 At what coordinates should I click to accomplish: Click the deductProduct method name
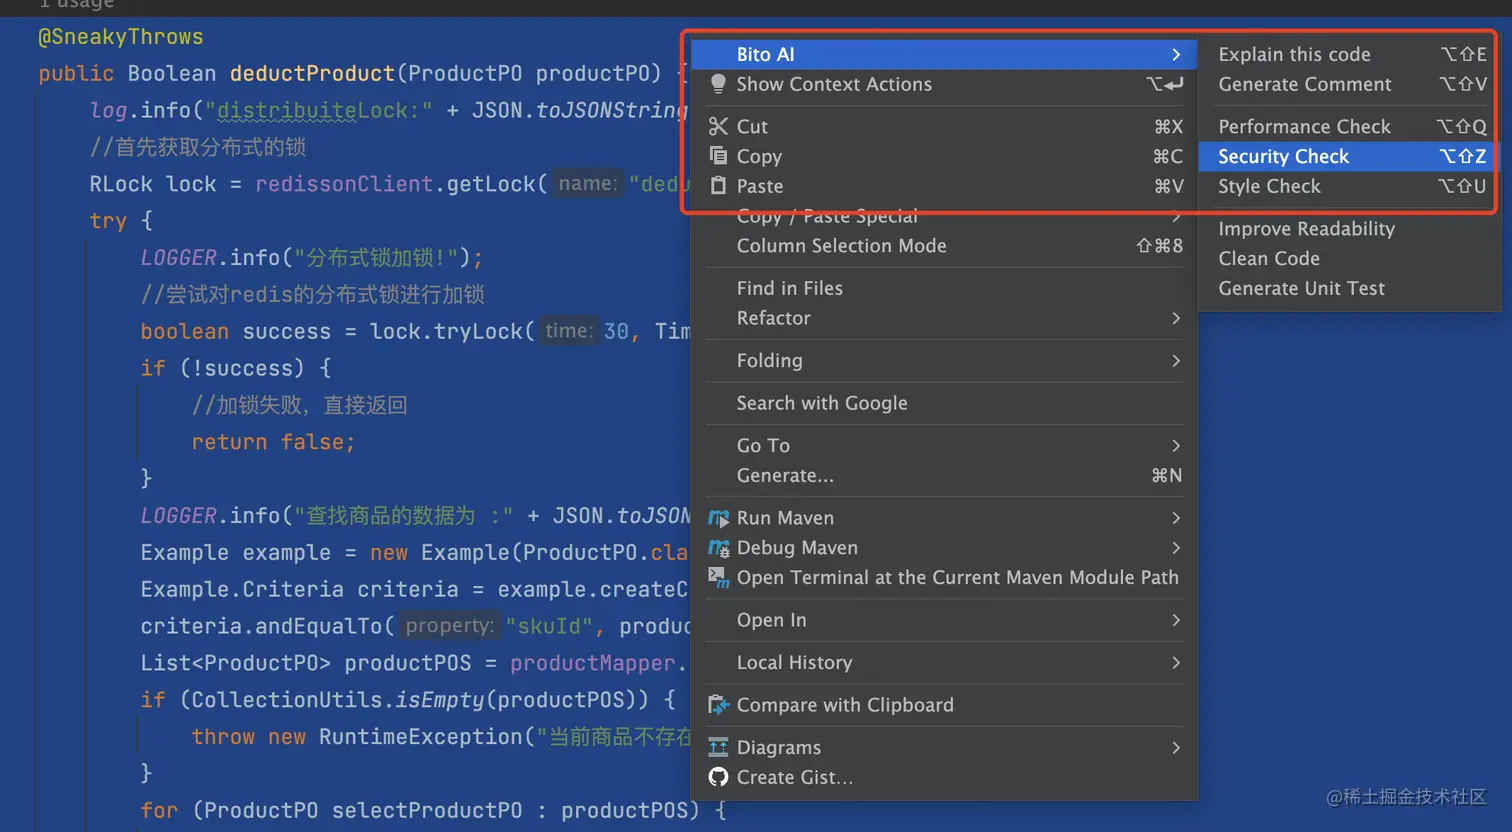click(312, 73)
